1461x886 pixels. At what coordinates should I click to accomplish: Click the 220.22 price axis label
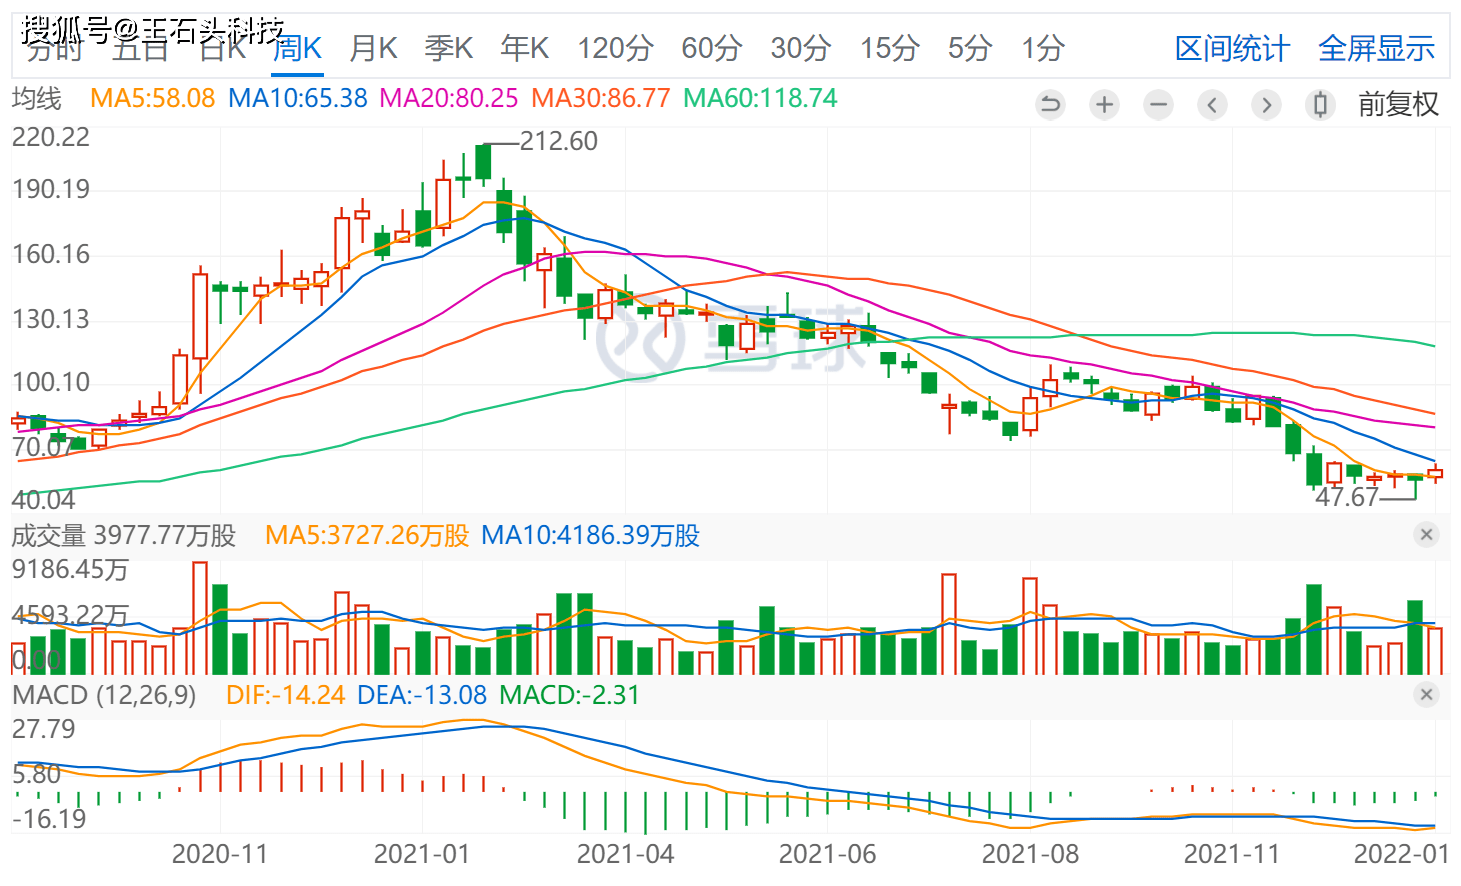coord(51,137)
